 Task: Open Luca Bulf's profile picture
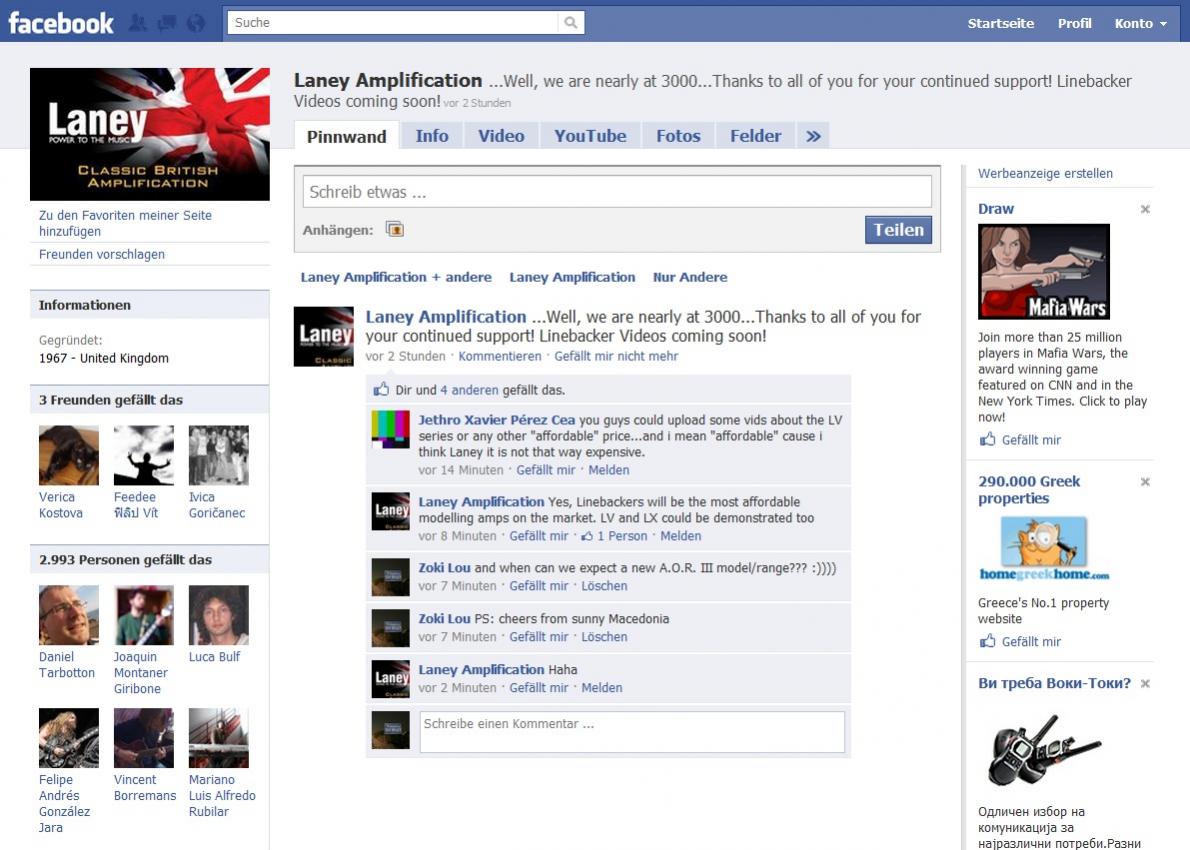(219, 615)
